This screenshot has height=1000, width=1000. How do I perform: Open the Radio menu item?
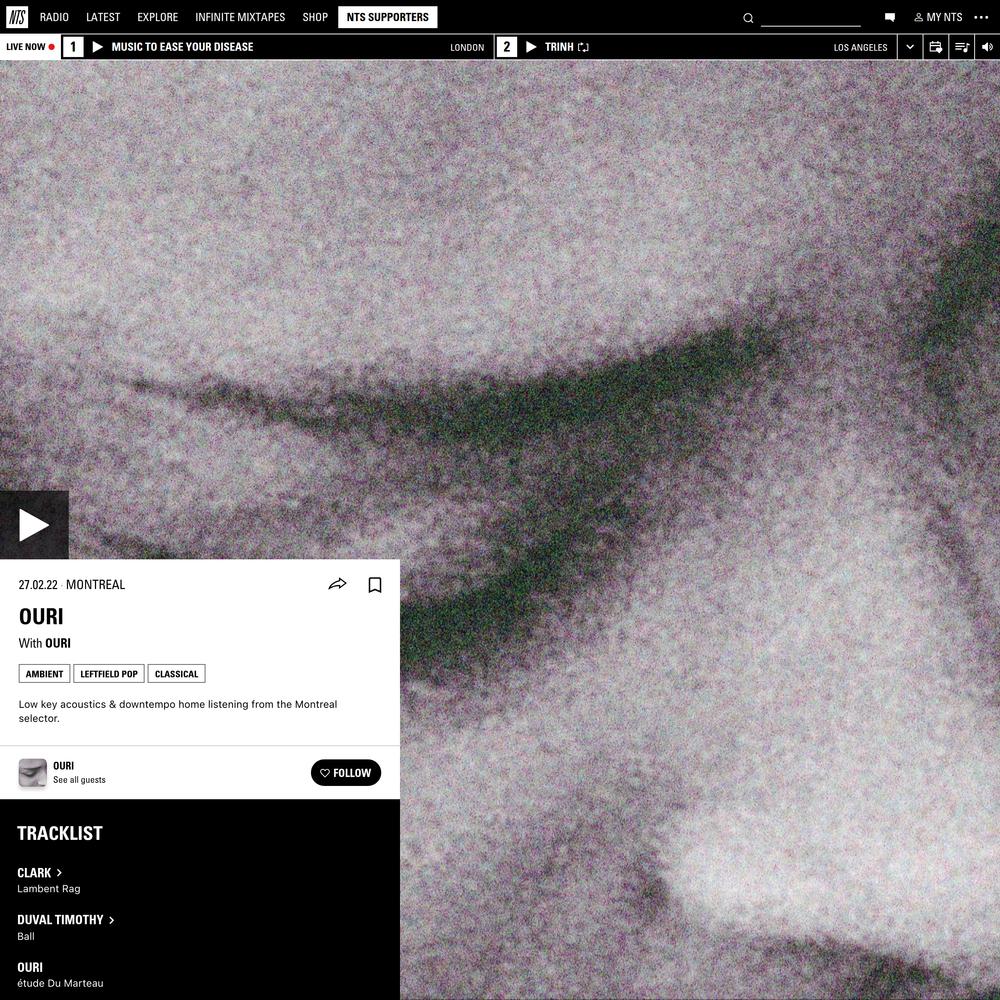click(54, 17)
